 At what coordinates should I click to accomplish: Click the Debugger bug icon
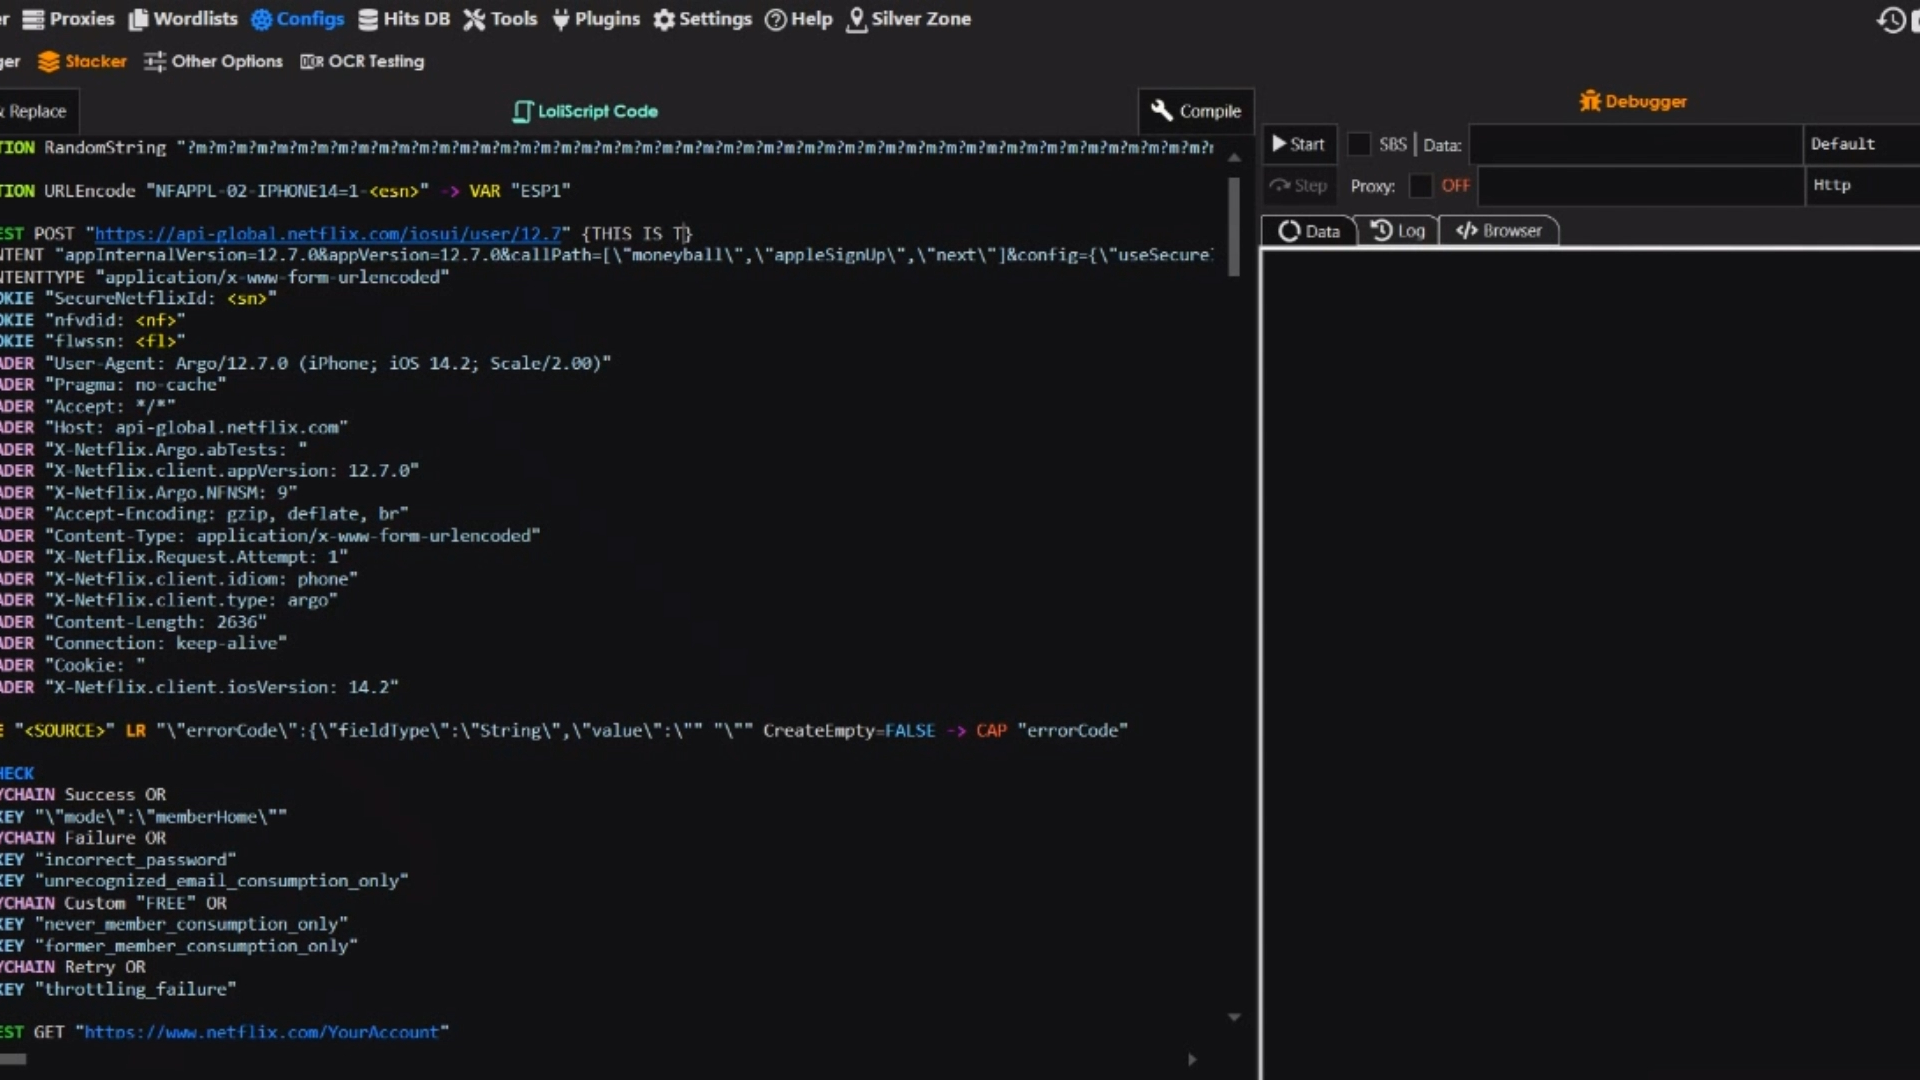pyautogui.click(x=1590, y=101)
